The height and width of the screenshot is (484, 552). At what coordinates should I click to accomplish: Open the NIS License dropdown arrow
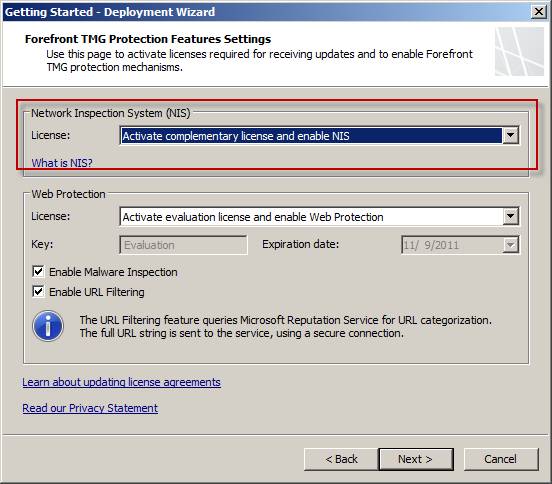510,136
